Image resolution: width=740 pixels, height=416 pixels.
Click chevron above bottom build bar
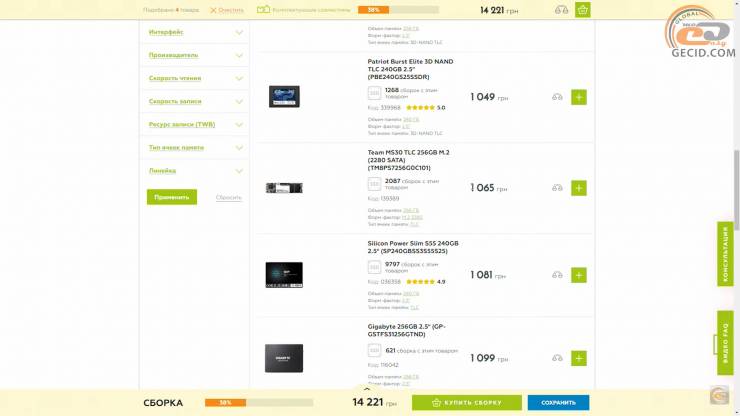367,389
